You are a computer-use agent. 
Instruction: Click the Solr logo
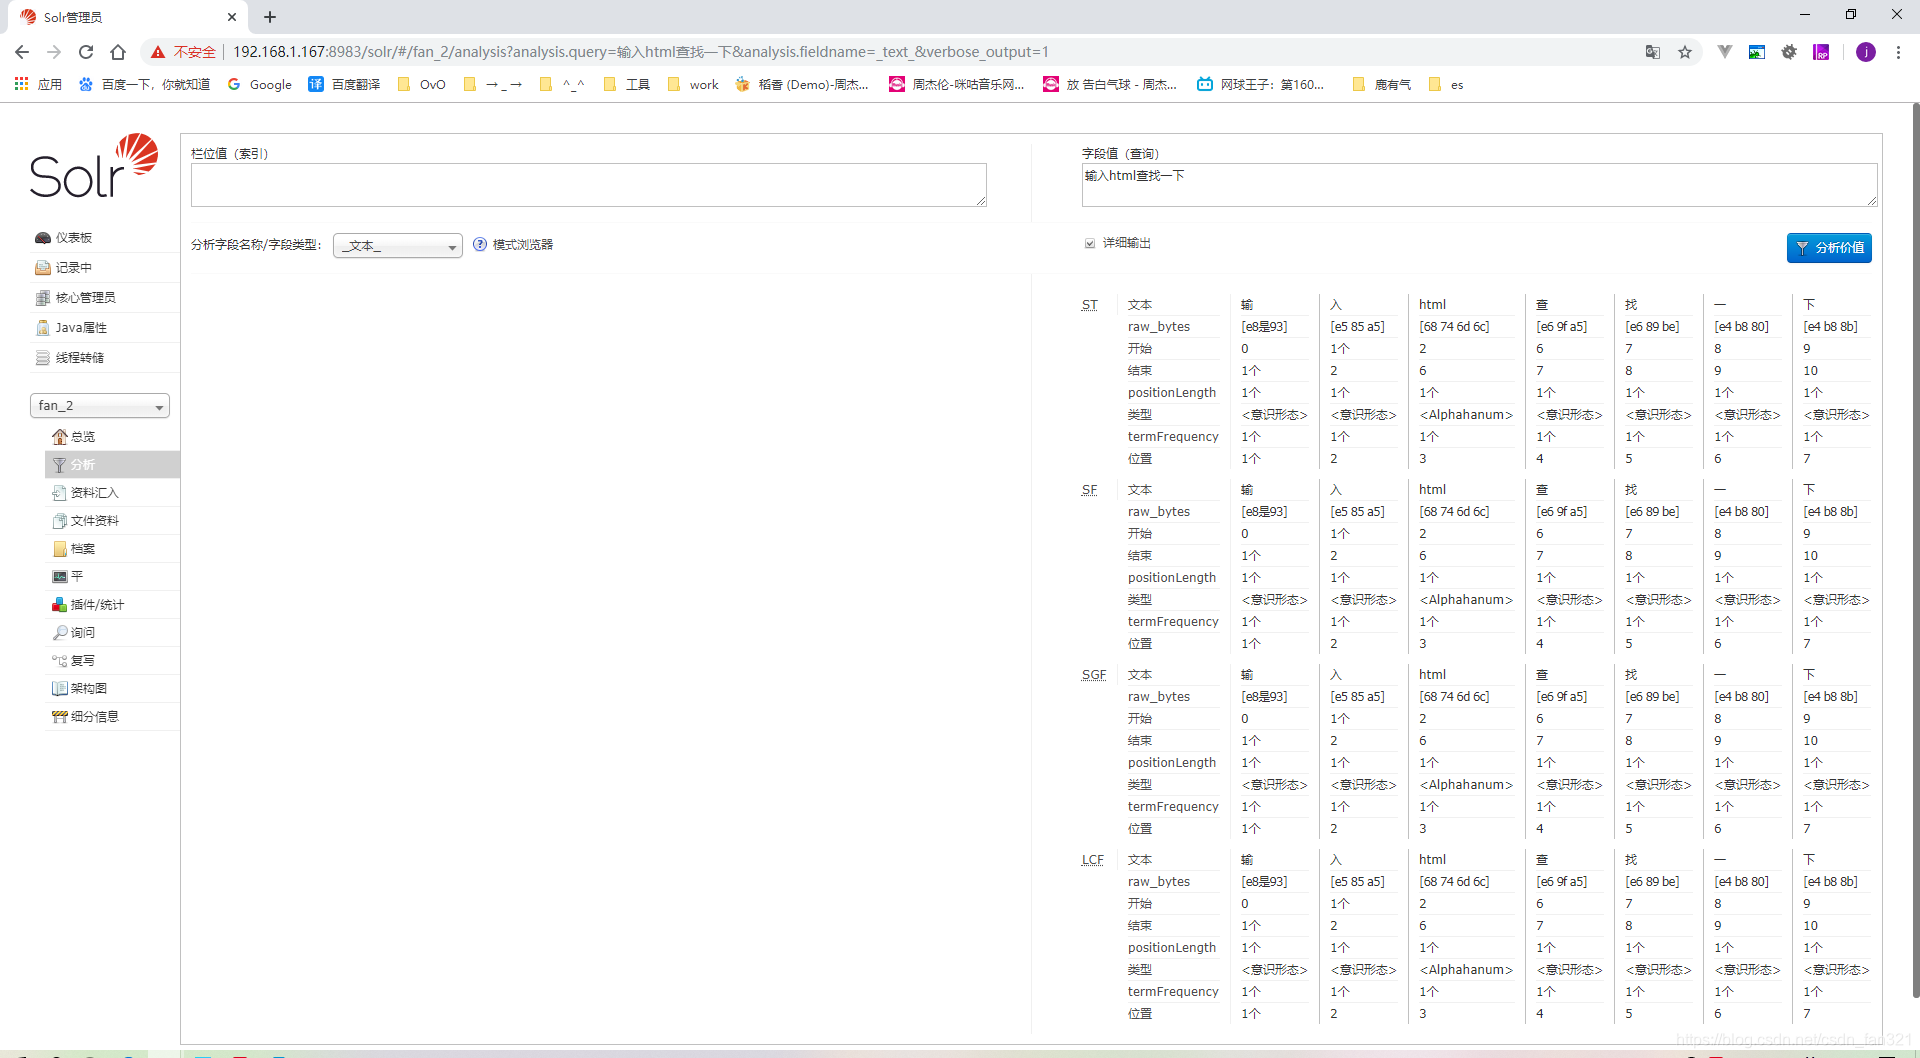point(94,166)
